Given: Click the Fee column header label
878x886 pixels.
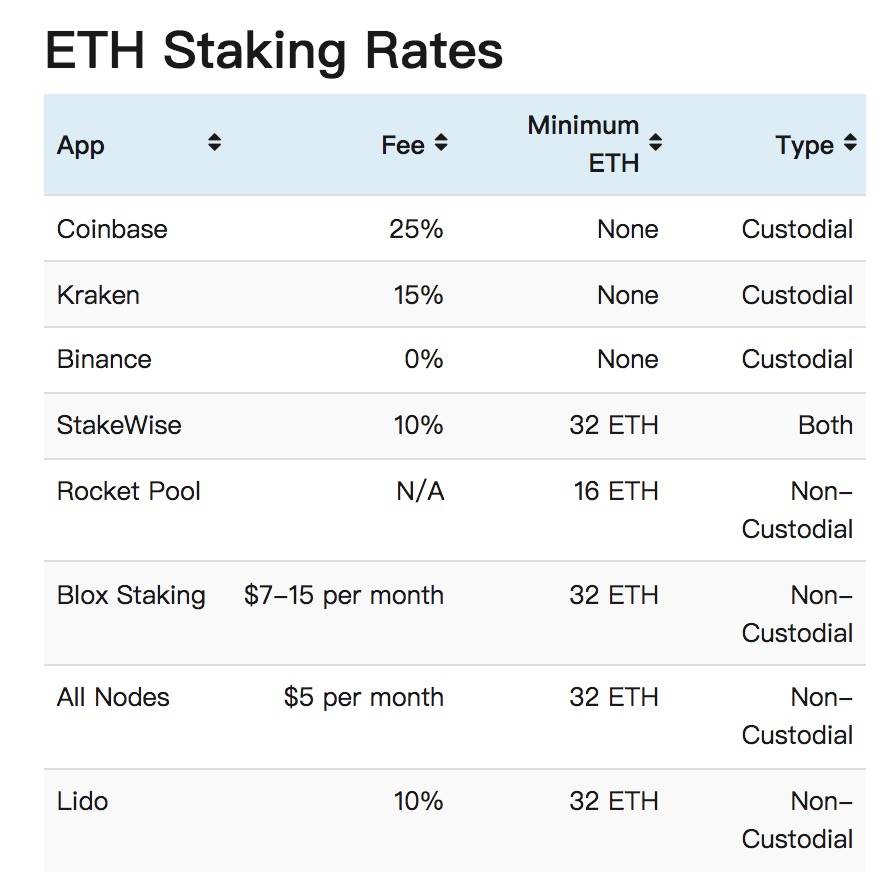Looking at the screenshot, I should (x=403, y=146).
